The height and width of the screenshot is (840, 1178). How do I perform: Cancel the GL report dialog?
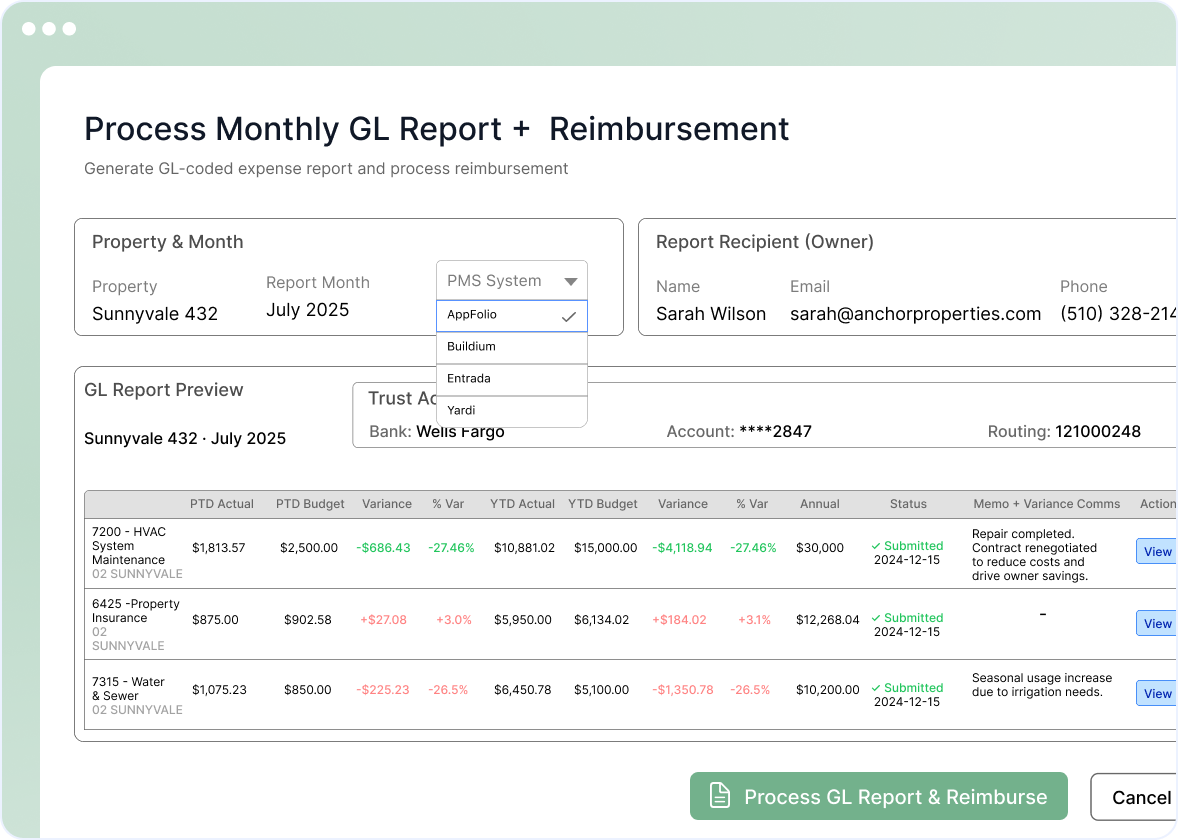point(1136,797)
